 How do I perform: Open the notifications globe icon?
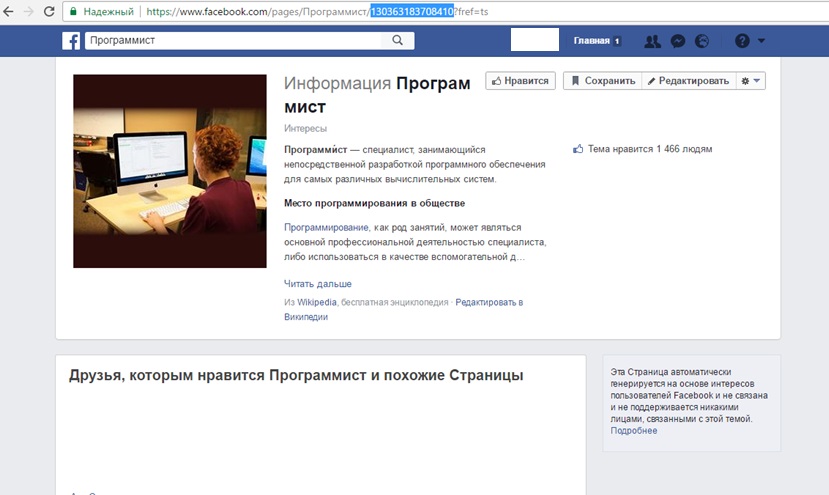click(702, 41)
